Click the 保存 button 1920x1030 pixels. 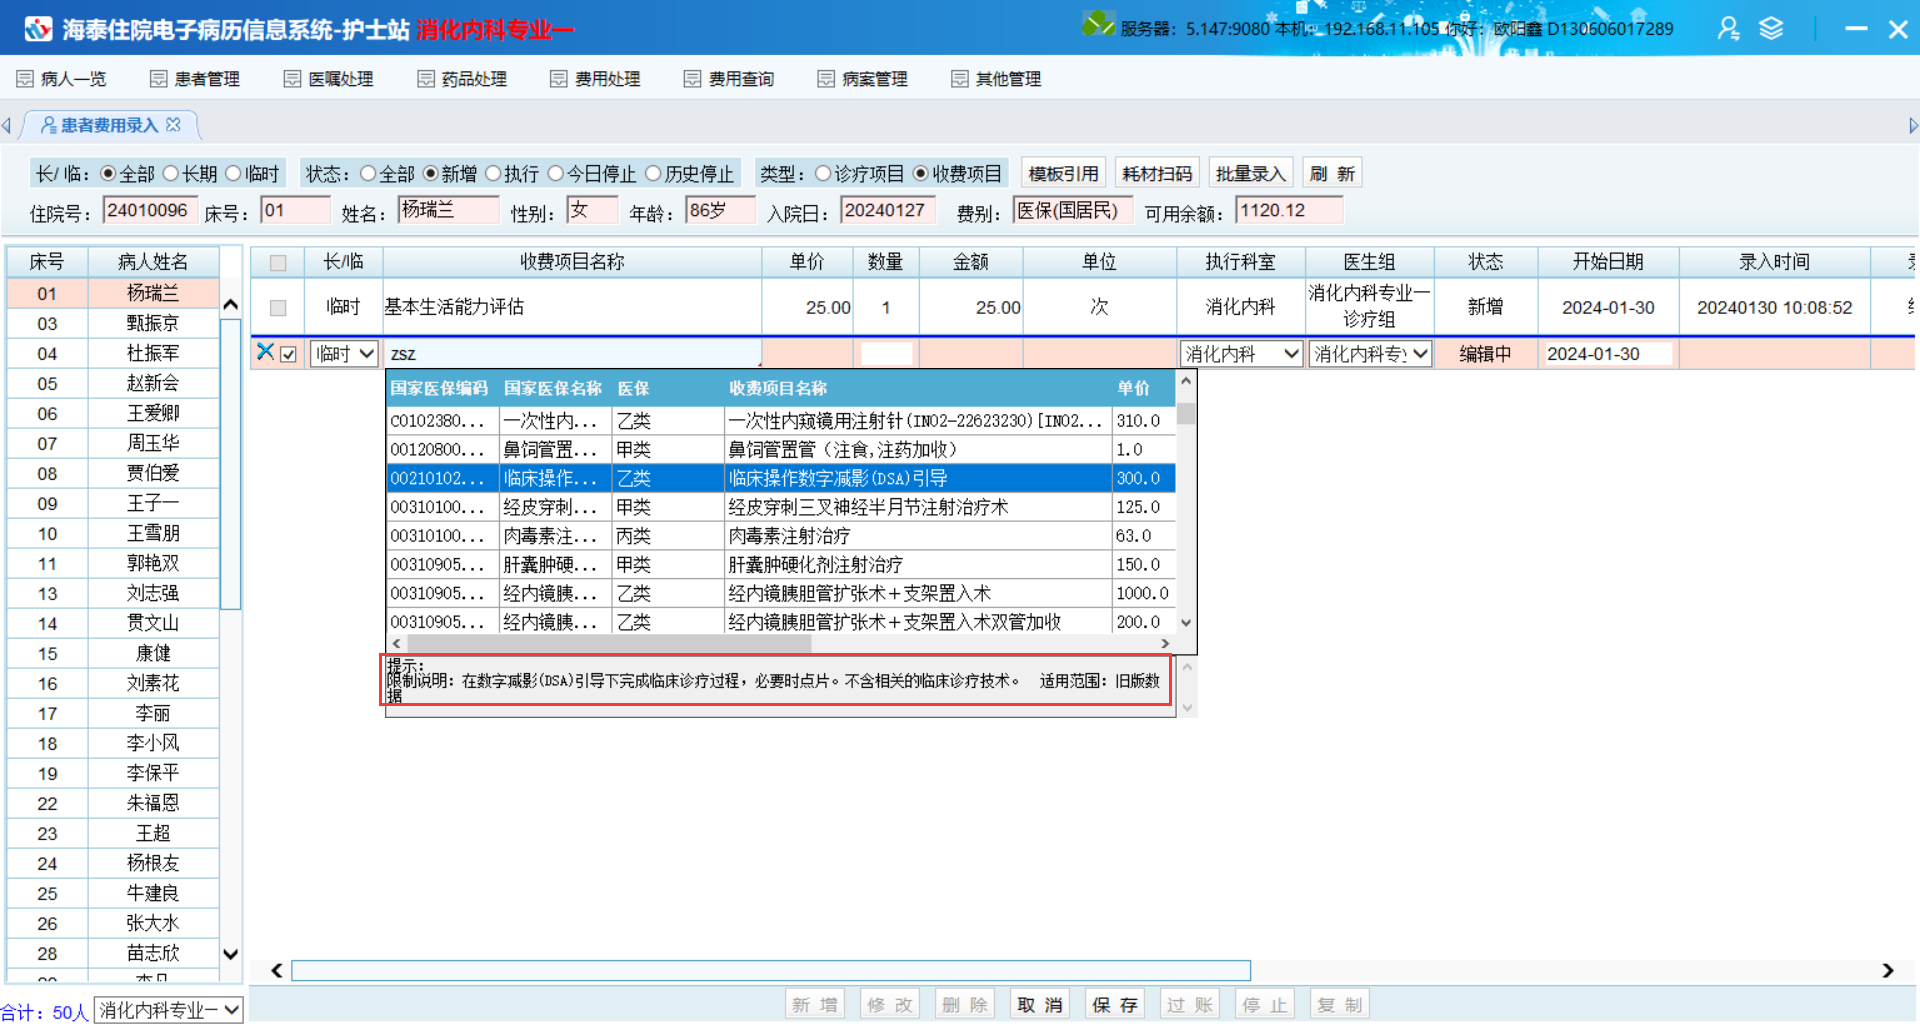point(1115,1005)
